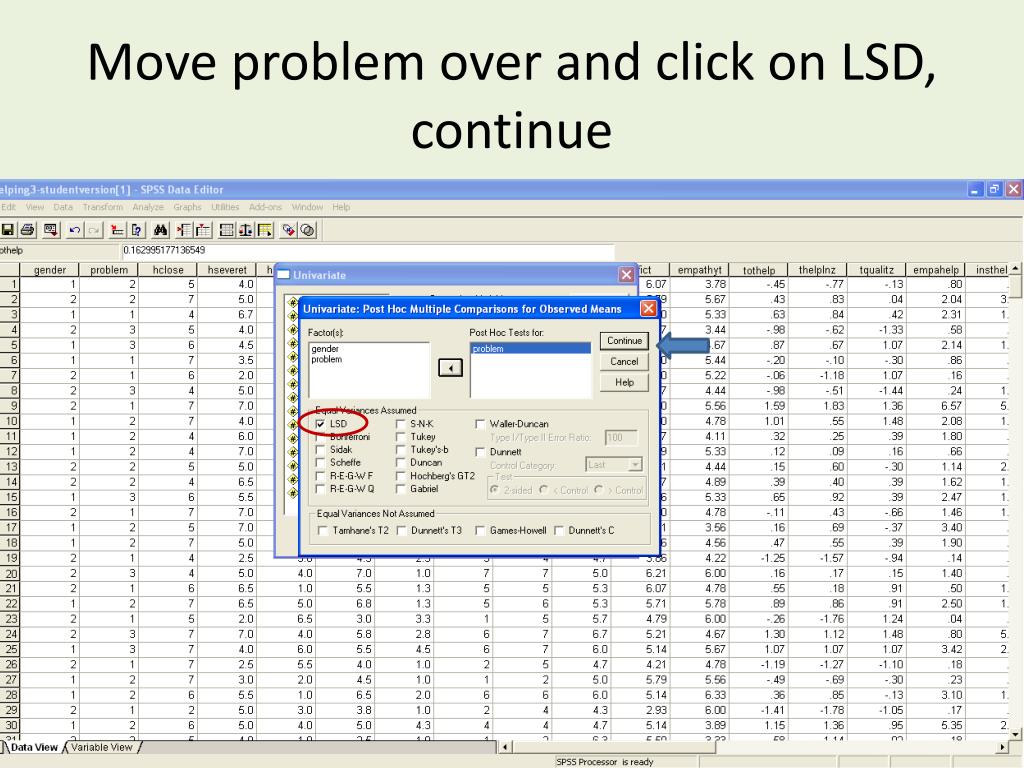This screenshot has height=768, width=1024.
Task: Tick the R-E-G-W Q checkbox
Action: [321, 489]
